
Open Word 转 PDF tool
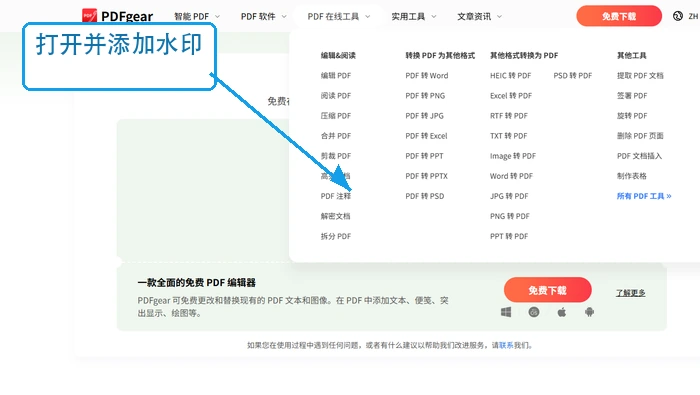coord(511,176)
